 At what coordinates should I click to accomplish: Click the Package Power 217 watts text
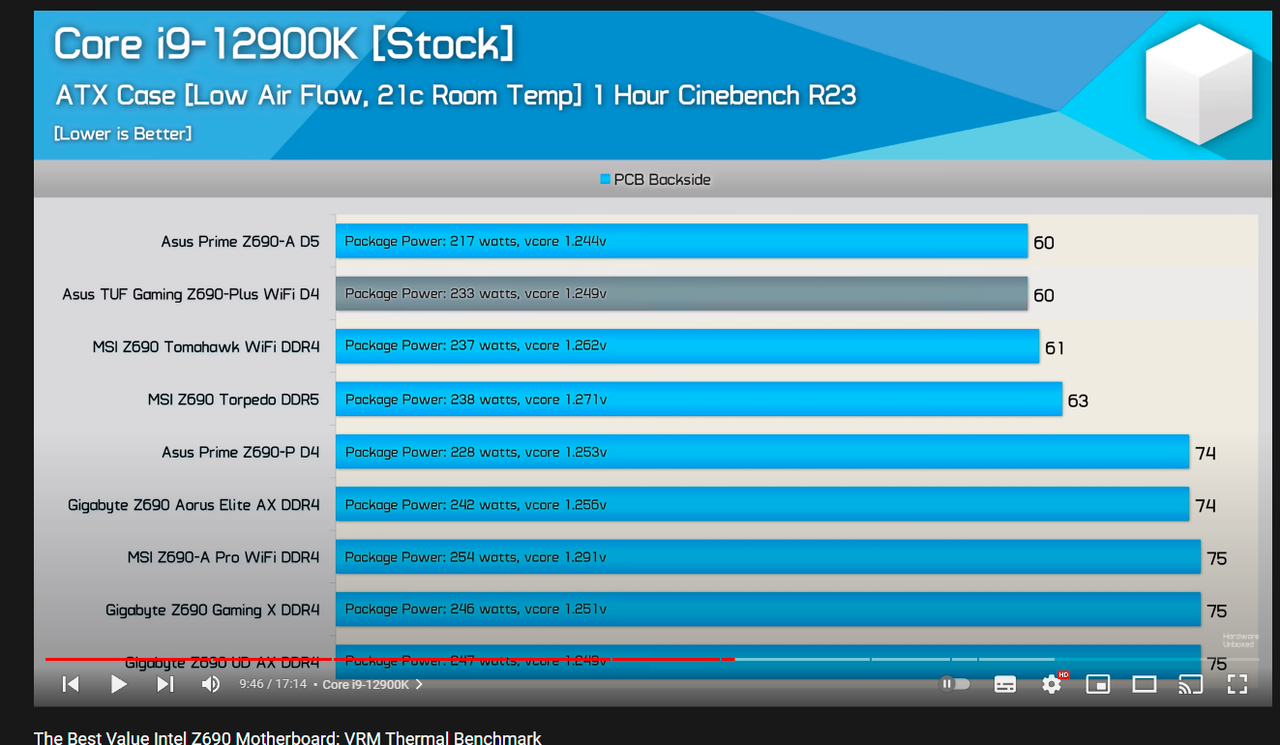(476, 241)
